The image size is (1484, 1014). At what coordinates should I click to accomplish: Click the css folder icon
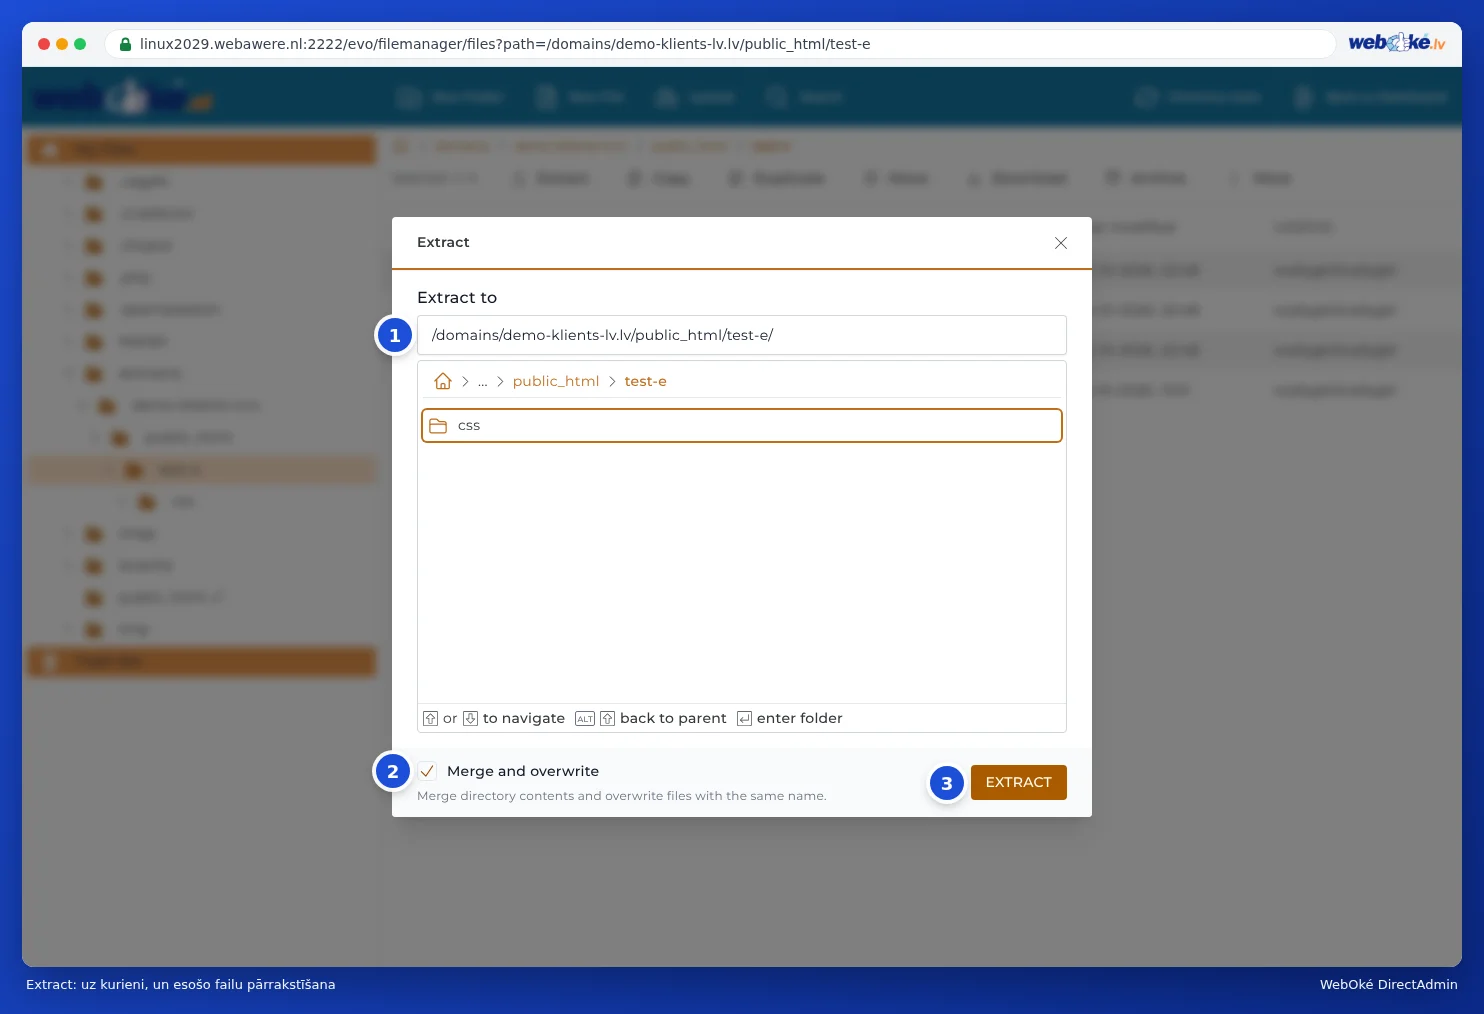pyautogui.click(x=438, y=426)
